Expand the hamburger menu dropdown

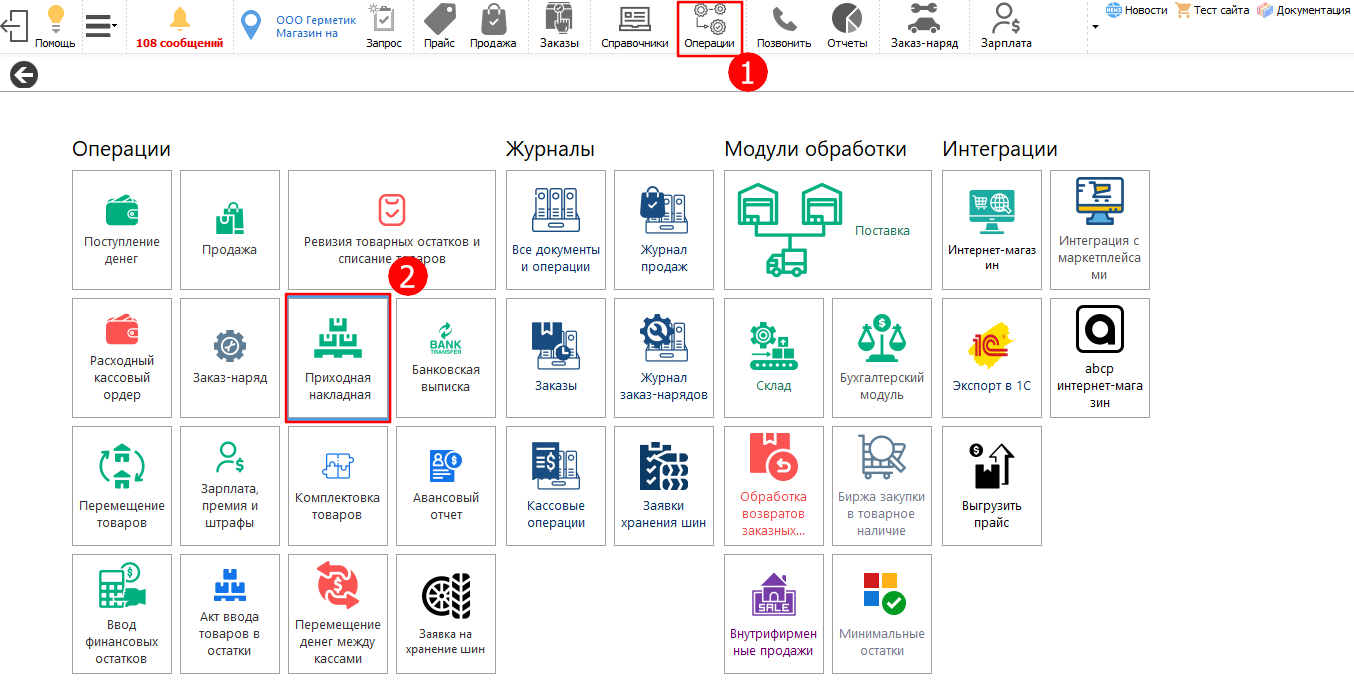[100, 26]
